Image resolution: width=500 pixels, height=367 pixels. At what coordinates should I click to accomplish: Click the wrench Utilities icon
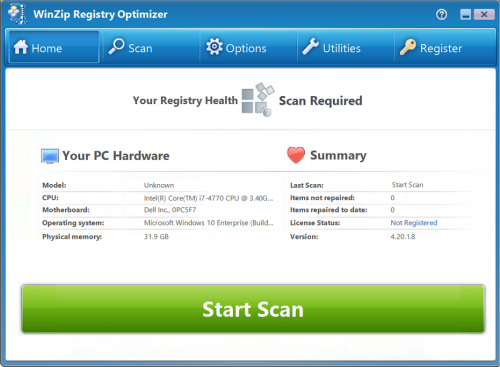[310, 46]
